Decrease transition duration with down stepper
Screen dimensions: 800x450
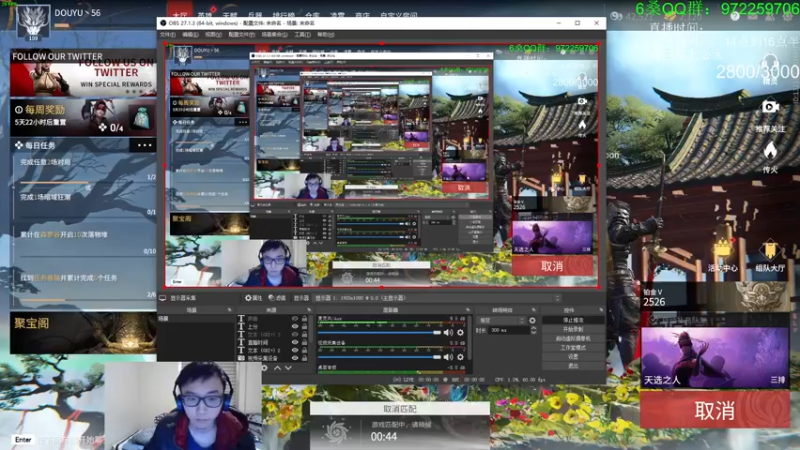[534, 333]
